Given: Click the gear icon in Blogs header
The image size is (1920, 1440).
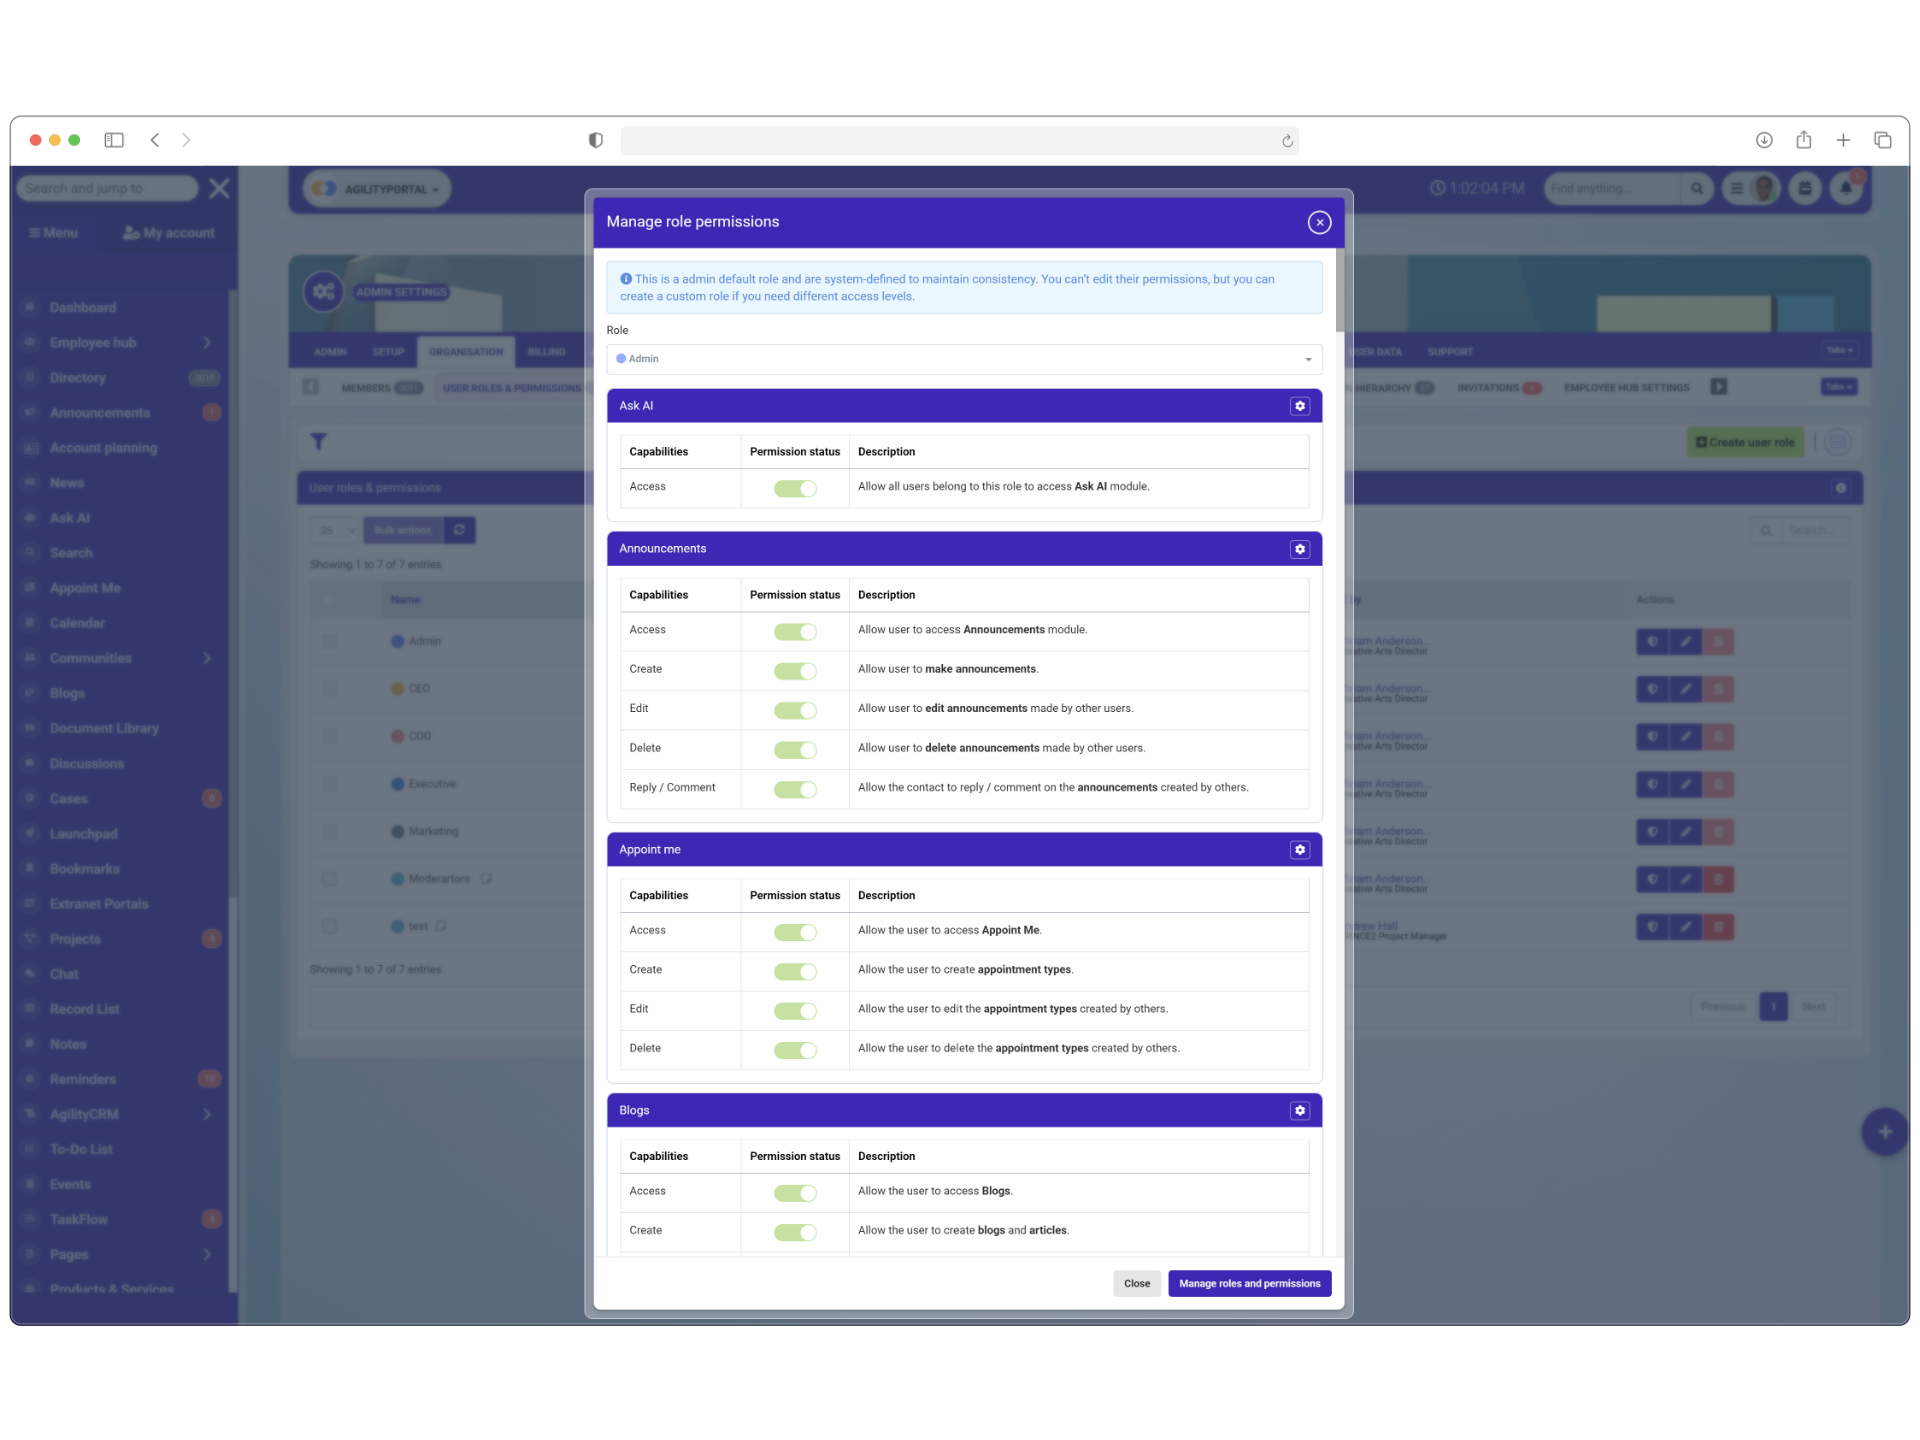Looking at the screenshot, I should pyautogui.click(x=1299, y=1111).
